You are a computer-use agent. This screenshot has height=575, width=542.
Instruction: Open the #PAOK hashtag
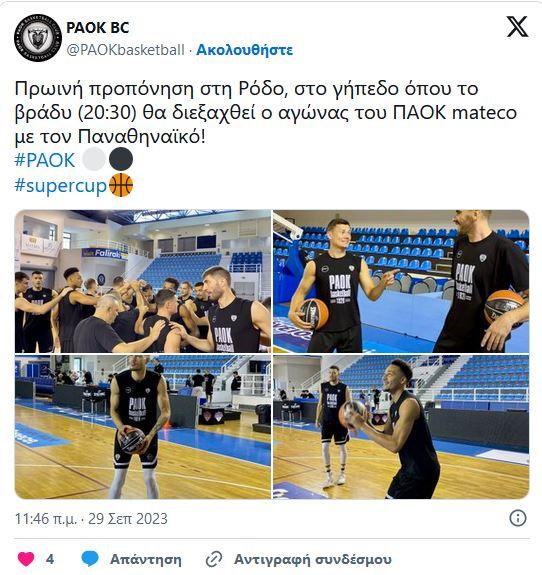(45, 160)
